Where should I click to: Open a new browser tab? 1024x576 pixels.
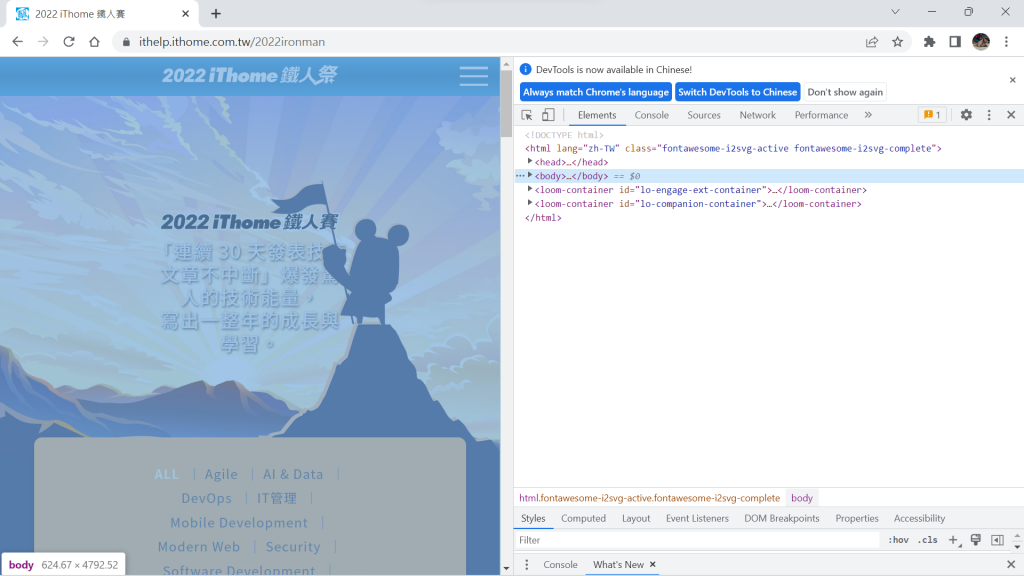[x=216, y=14]
